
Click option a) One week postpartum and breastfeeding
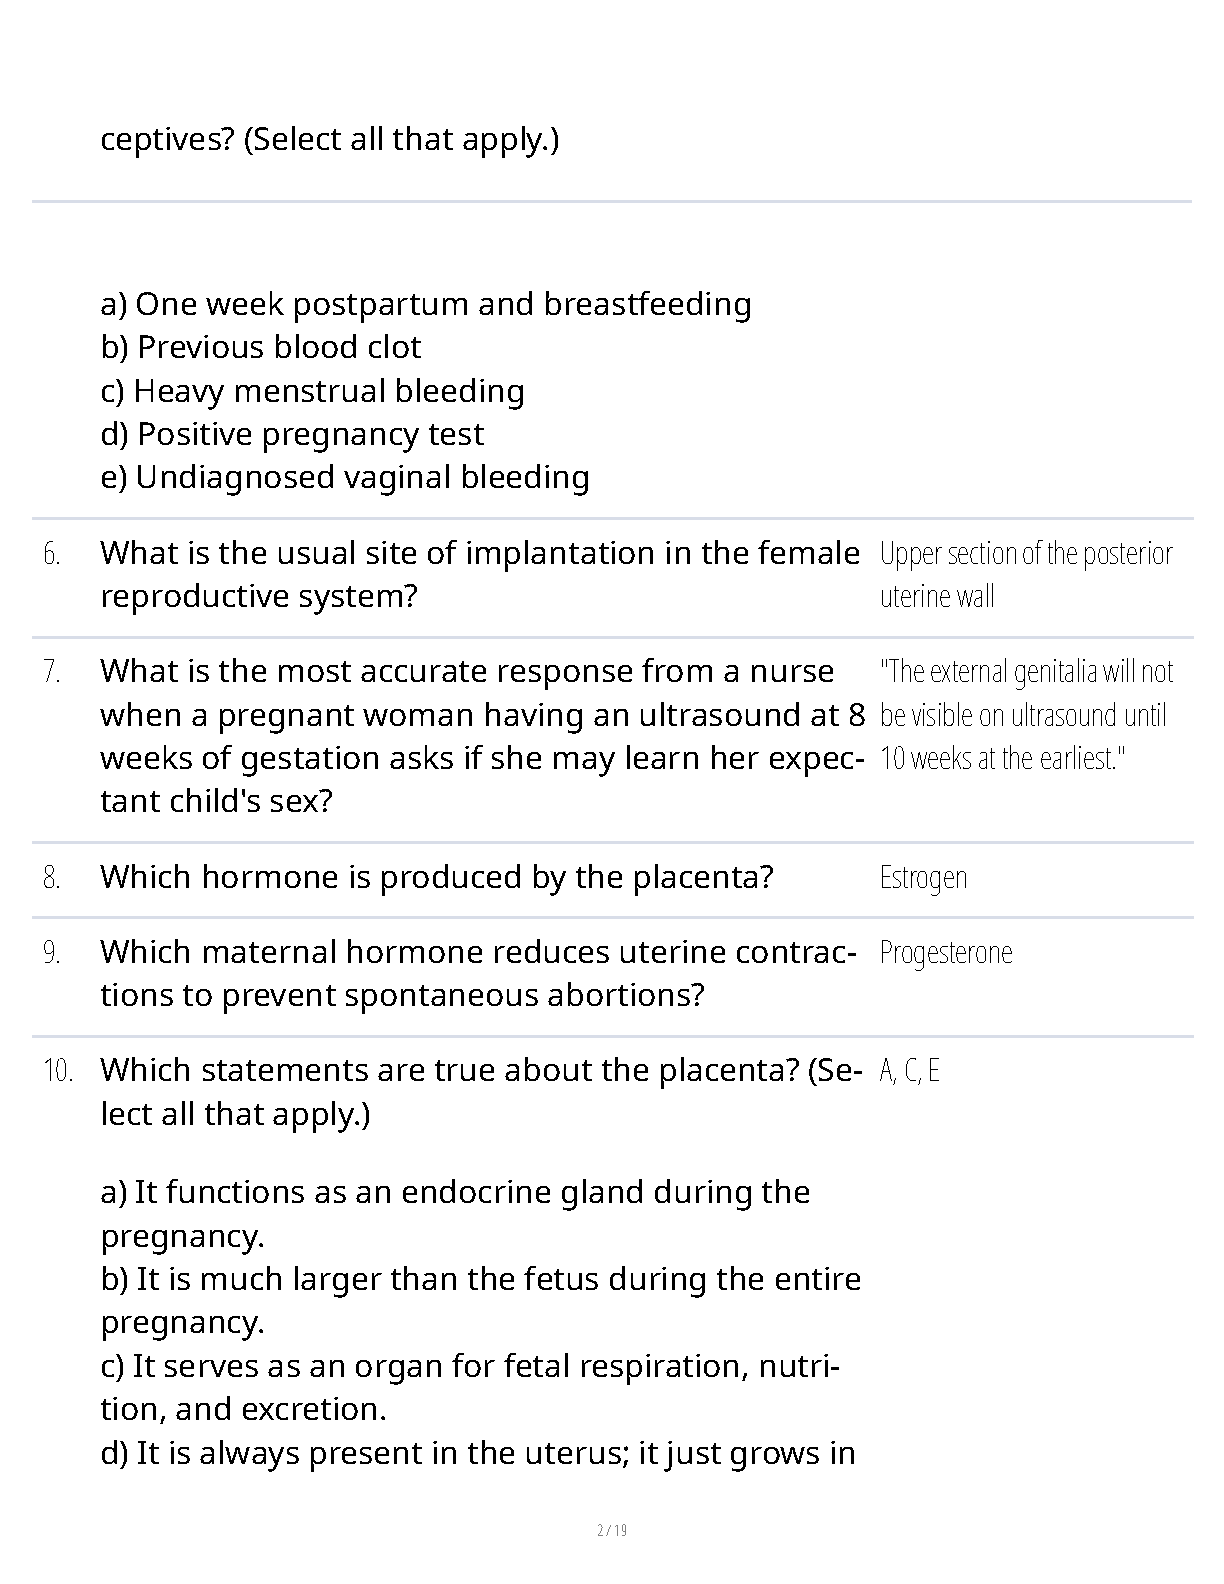coord(426,304)
